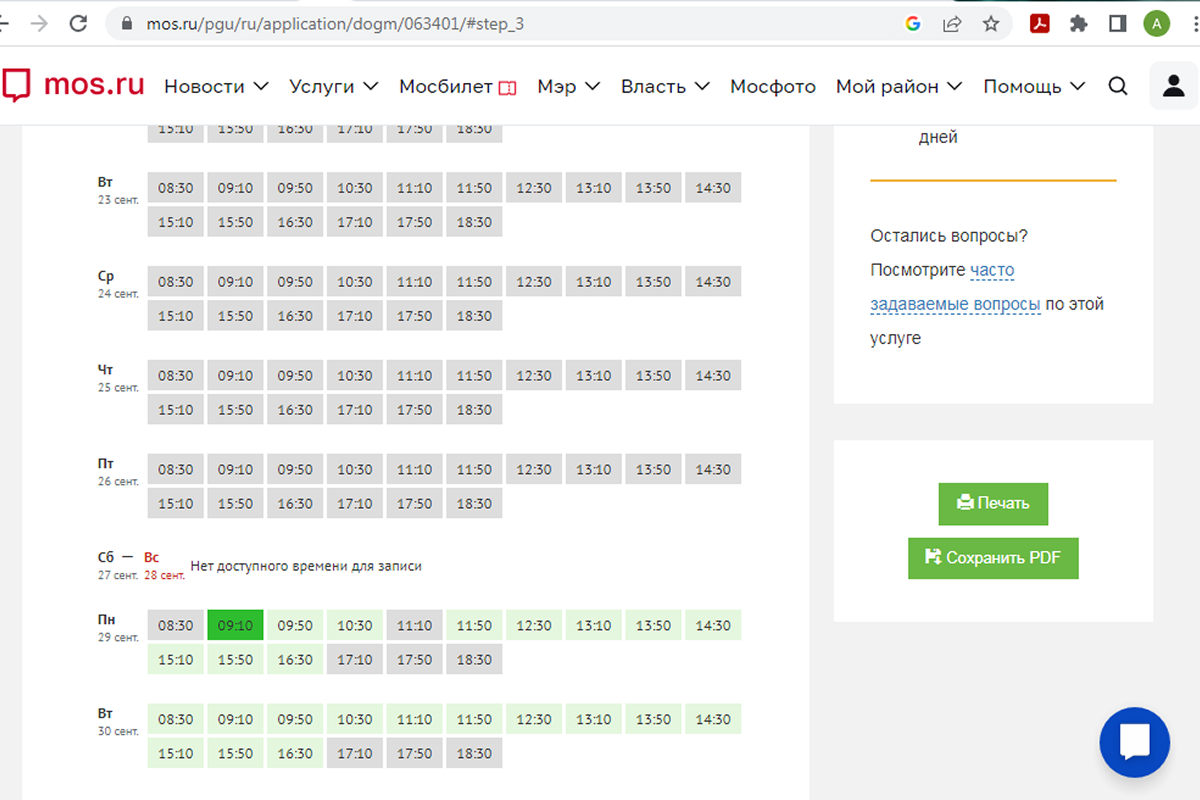The width and height of the screenshot is (1200, 800).
Task: Click the Пт 26 сент. day label
Action: click(x=118, y=472)
